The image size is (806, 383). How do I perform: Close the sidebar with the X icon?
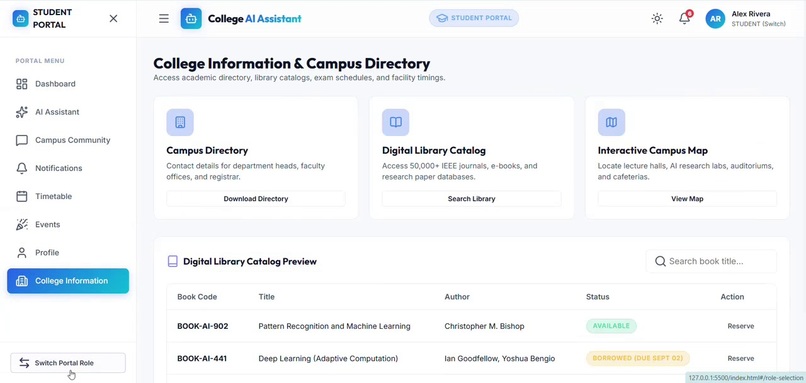pyautogui.click(x=114, y=19)
